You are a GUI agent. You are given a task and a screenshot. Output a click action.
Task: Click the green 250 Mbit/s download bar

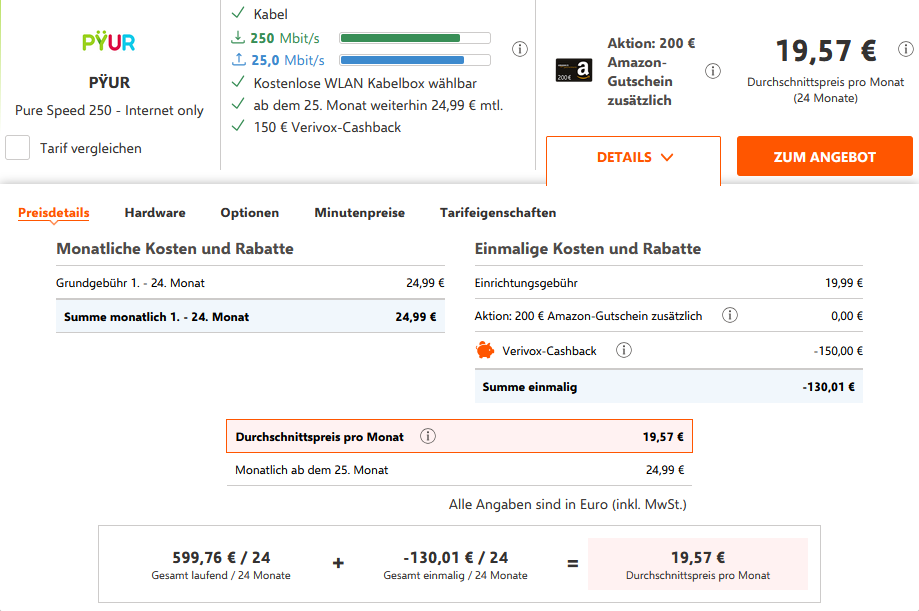tap(415, 38)
